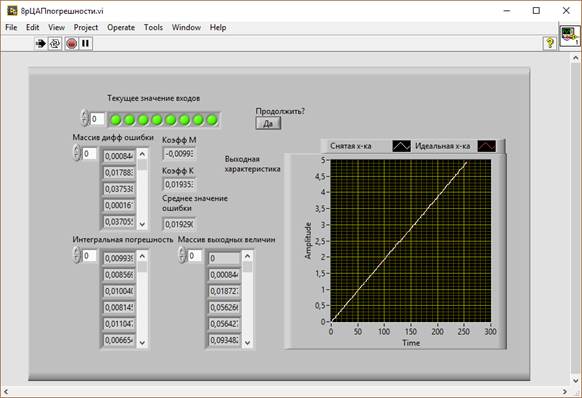Screen dimensions: 582x398
Task: Toggle the last green LED input
Action: tap(212, 120)
